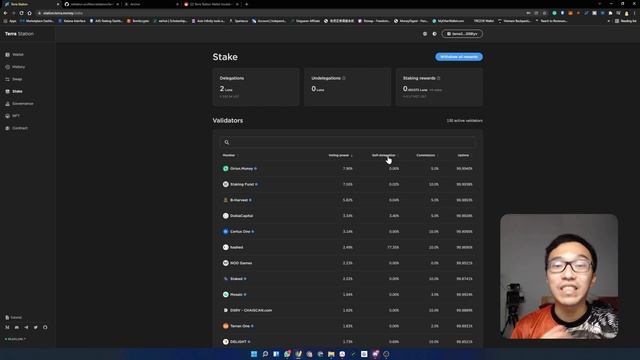640x360 pixels.
Task: Click the Staking Fund validator logo icon
Action: coord(226,184)
